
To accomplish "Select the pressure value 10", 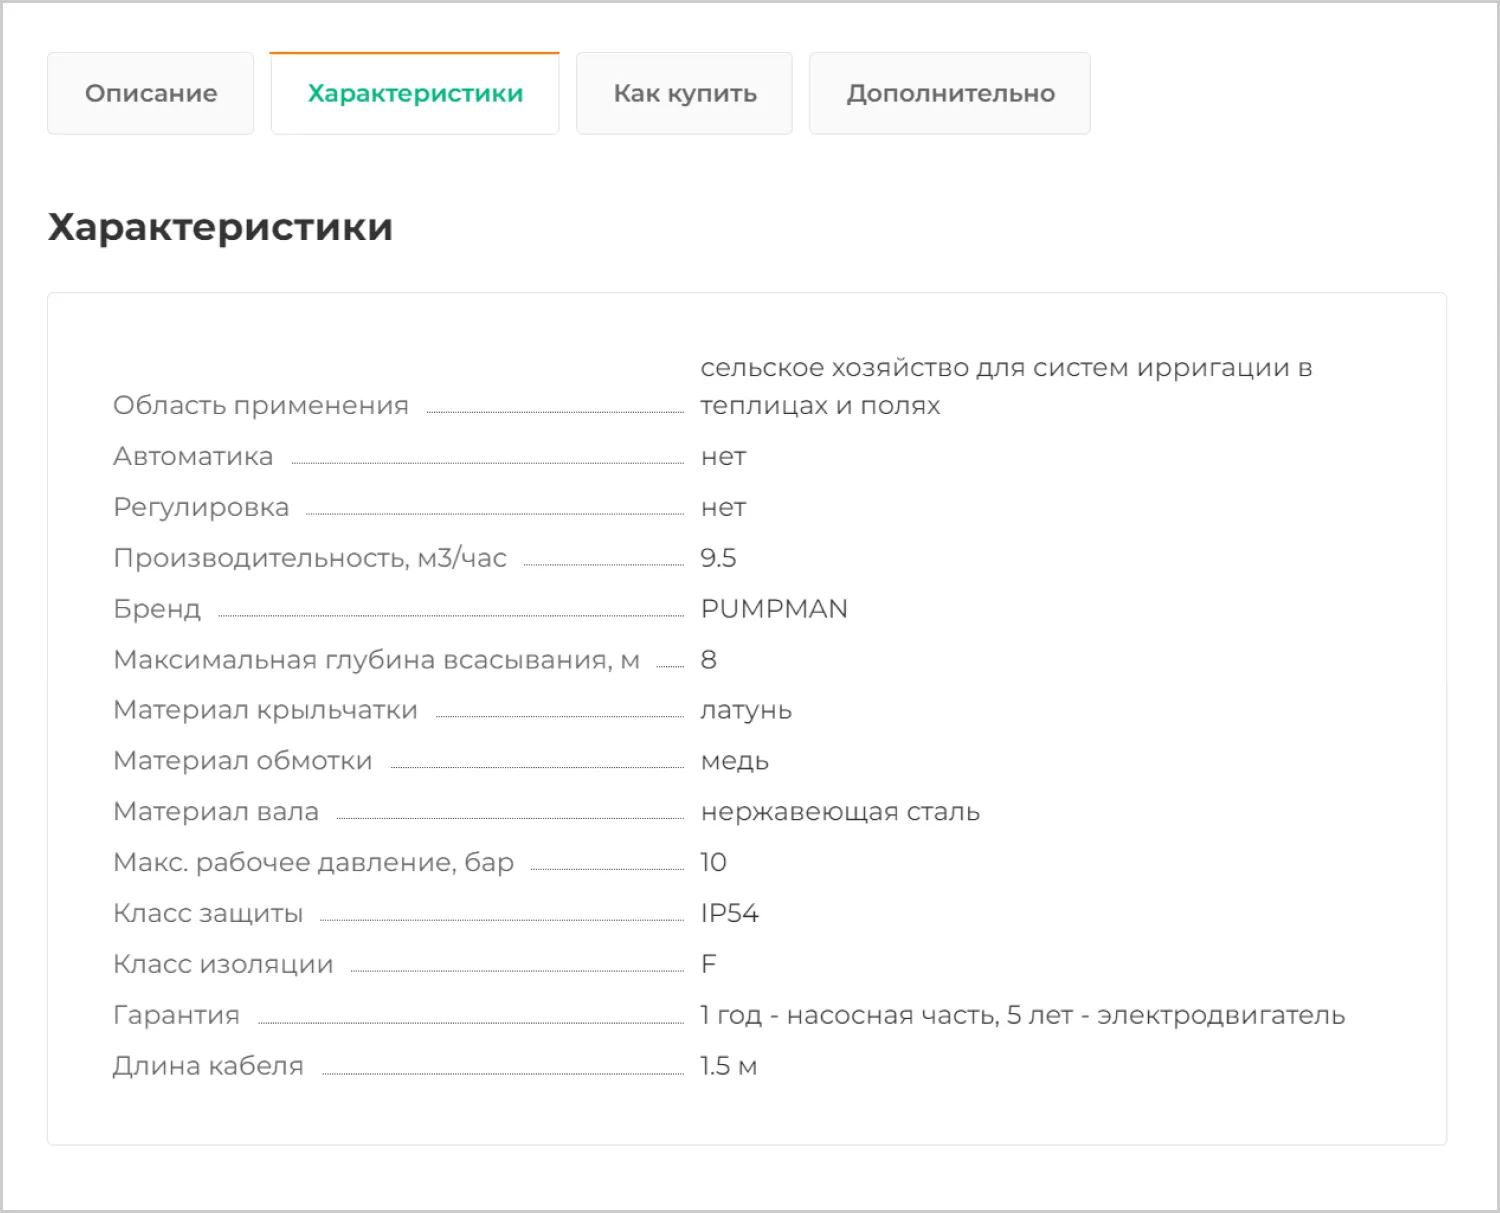I will (x=713, y=862).
